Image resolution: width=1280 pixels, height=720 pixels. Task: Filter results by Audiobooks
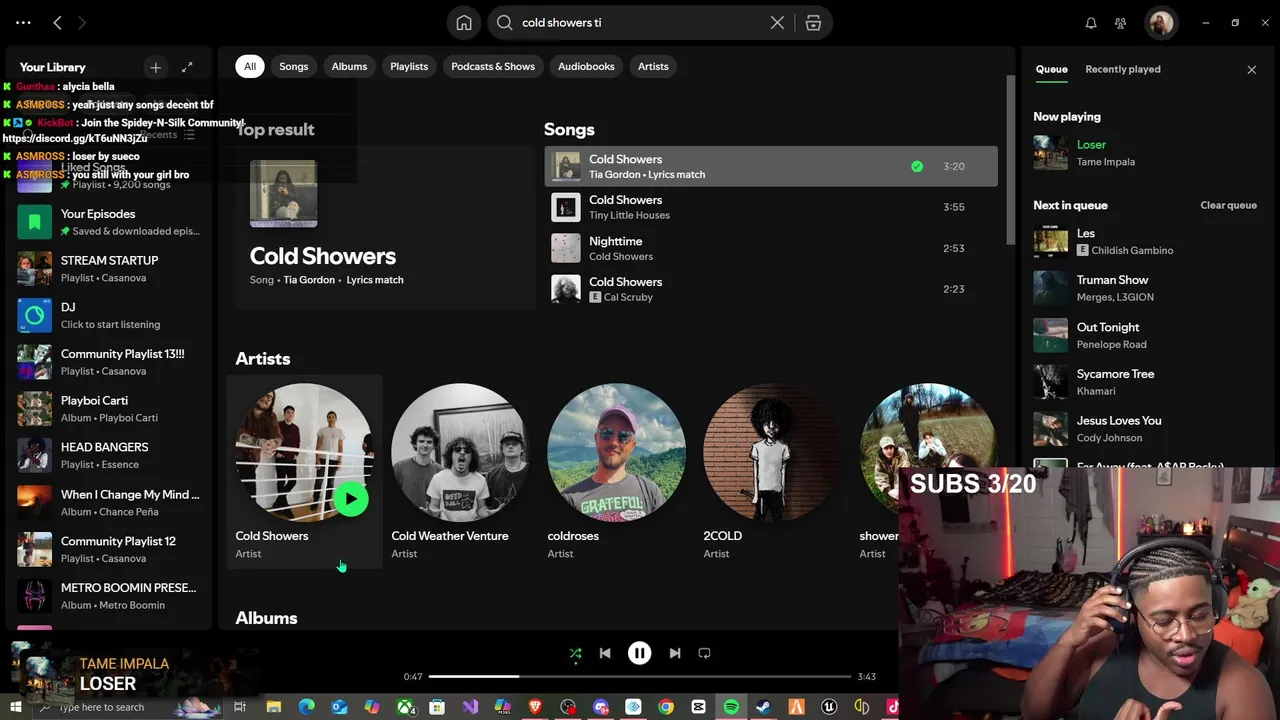[x=586, y=66]
